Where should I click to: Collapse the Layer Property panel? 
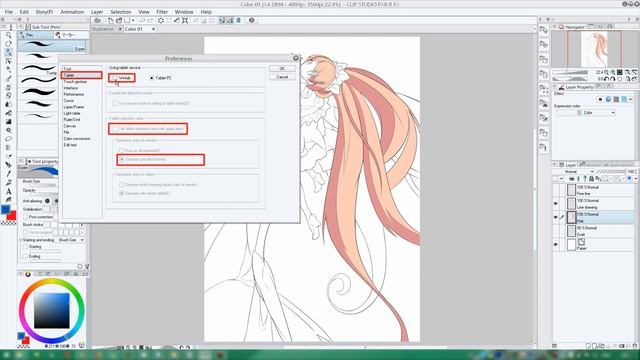554,87
